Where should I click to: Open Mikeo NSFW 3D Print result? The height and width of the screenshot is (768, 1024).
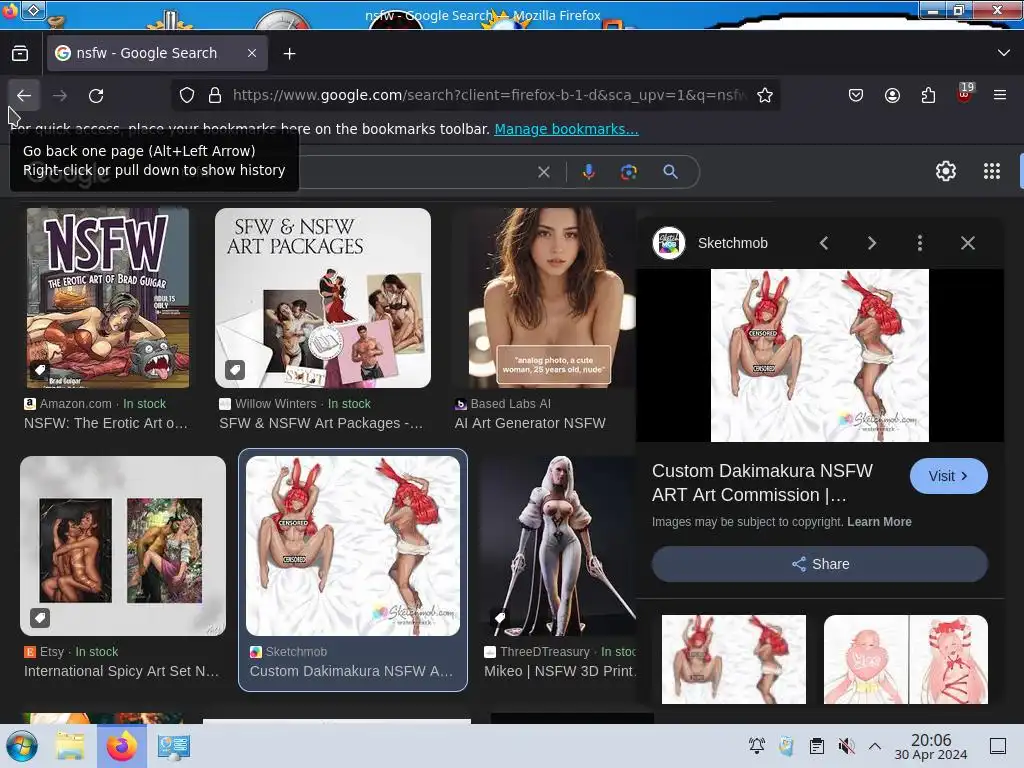click(x=560, y=671)
